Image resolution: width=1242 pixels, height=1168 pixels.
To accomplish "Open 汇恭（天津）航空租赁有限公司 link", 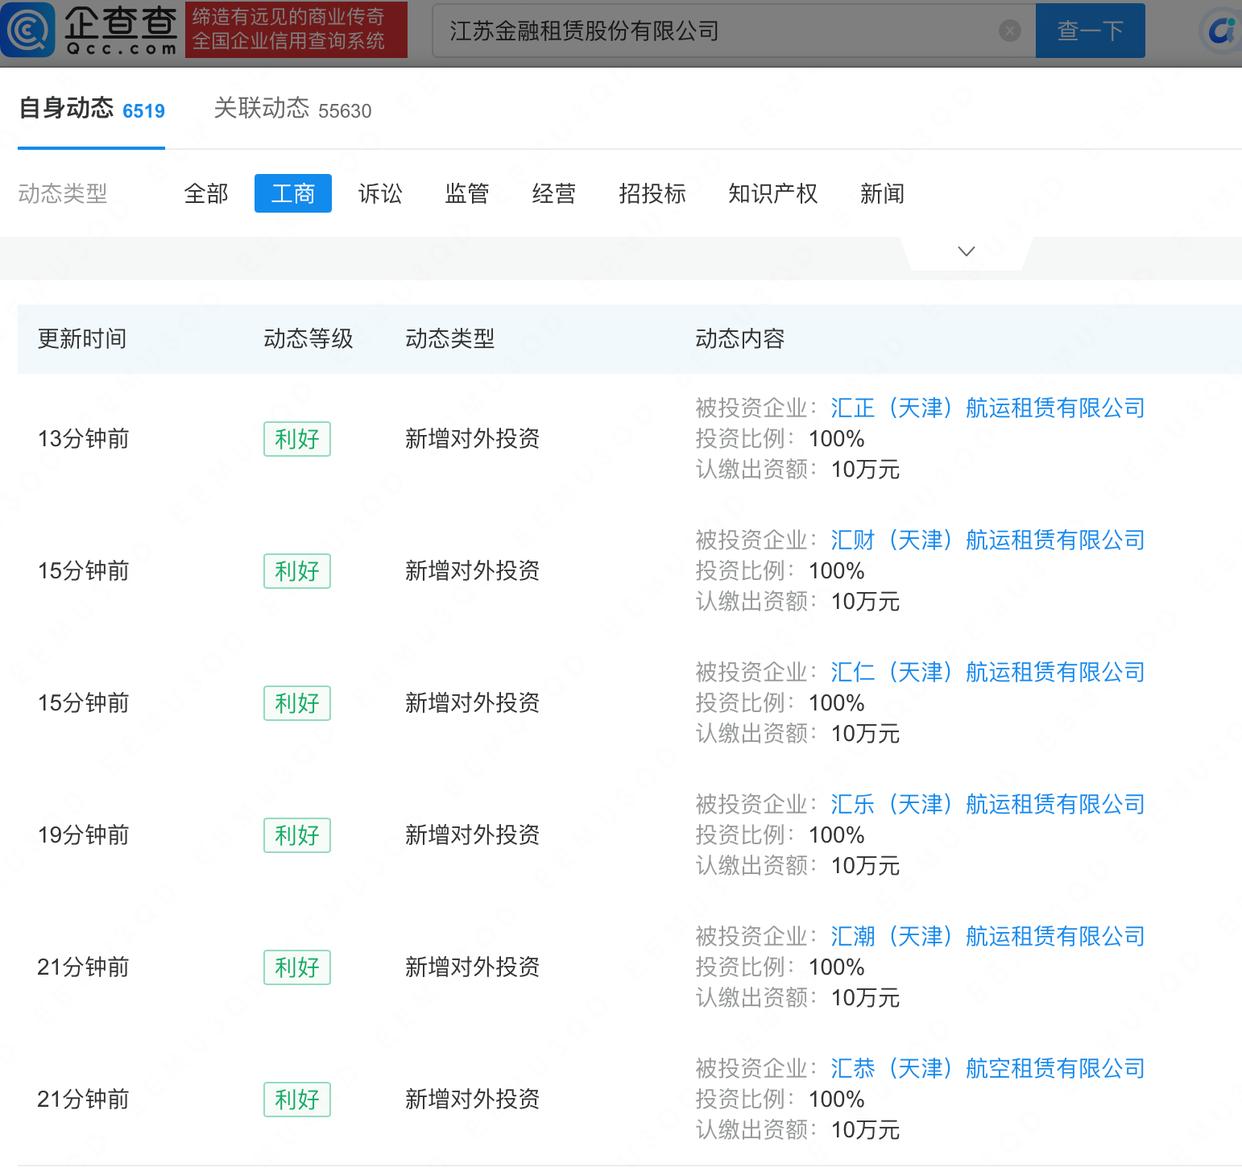I will pyautogui.click(x=987, y=1068).
